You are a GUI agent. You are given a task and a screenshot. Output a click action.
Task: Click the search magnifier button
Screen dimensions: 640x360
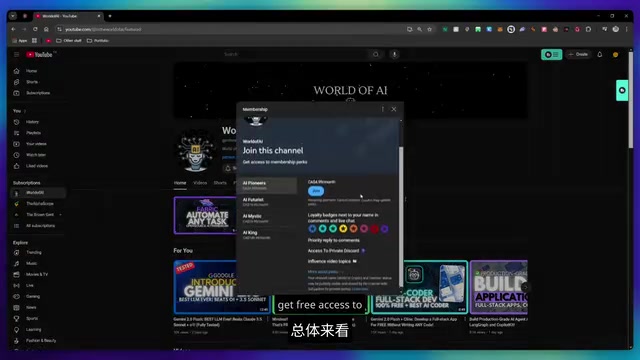(376, 54)
